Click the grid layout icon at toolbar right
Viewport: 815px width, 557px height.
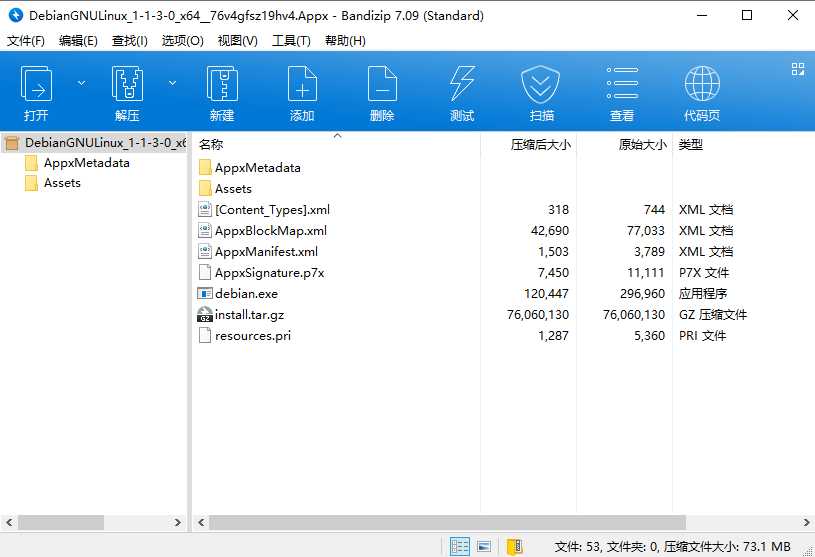(x=798, y=69)
